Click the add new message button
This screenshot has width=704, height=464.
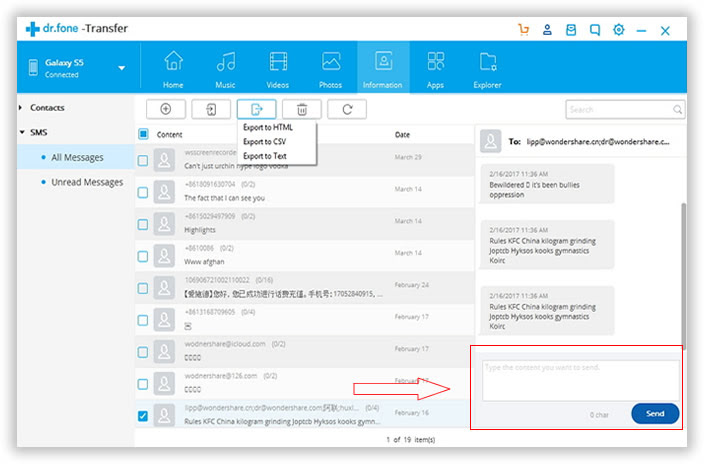166,109
